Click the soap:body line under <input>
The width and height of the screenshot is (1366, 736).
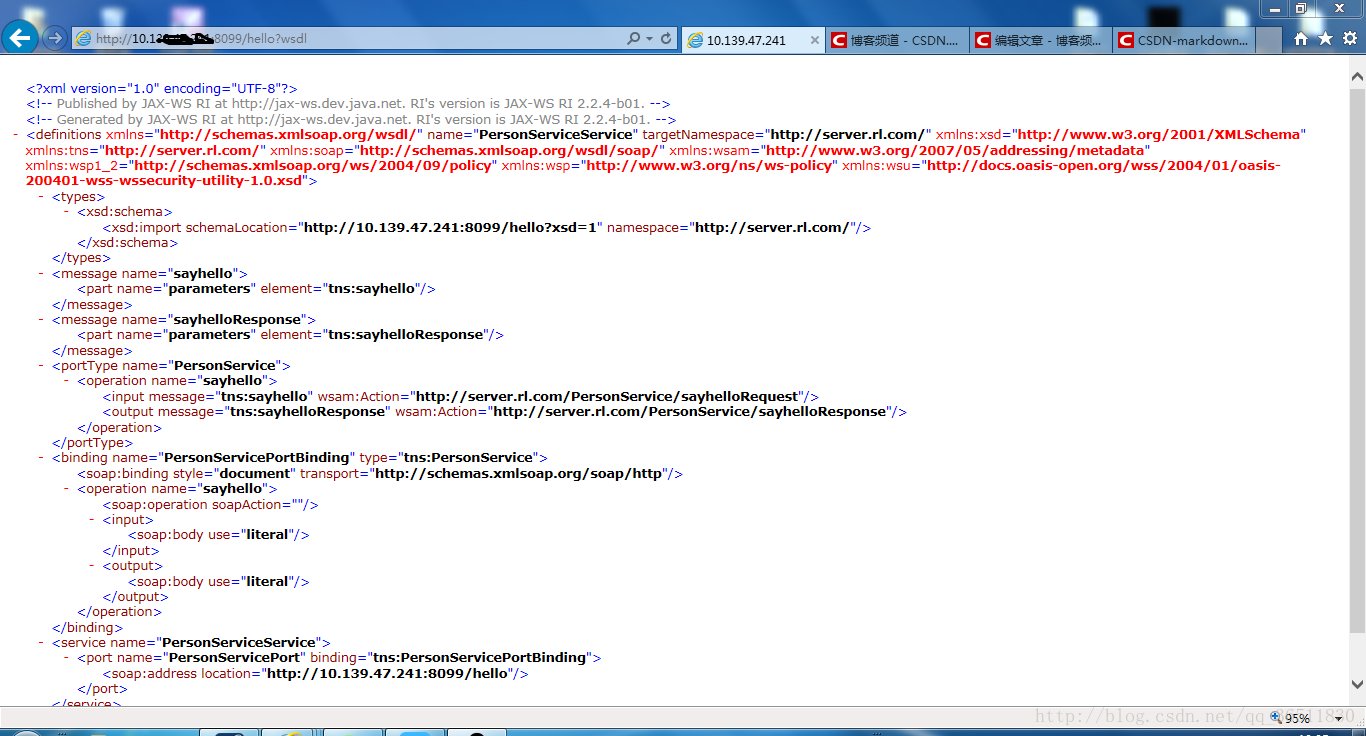[x=218, y=535]
